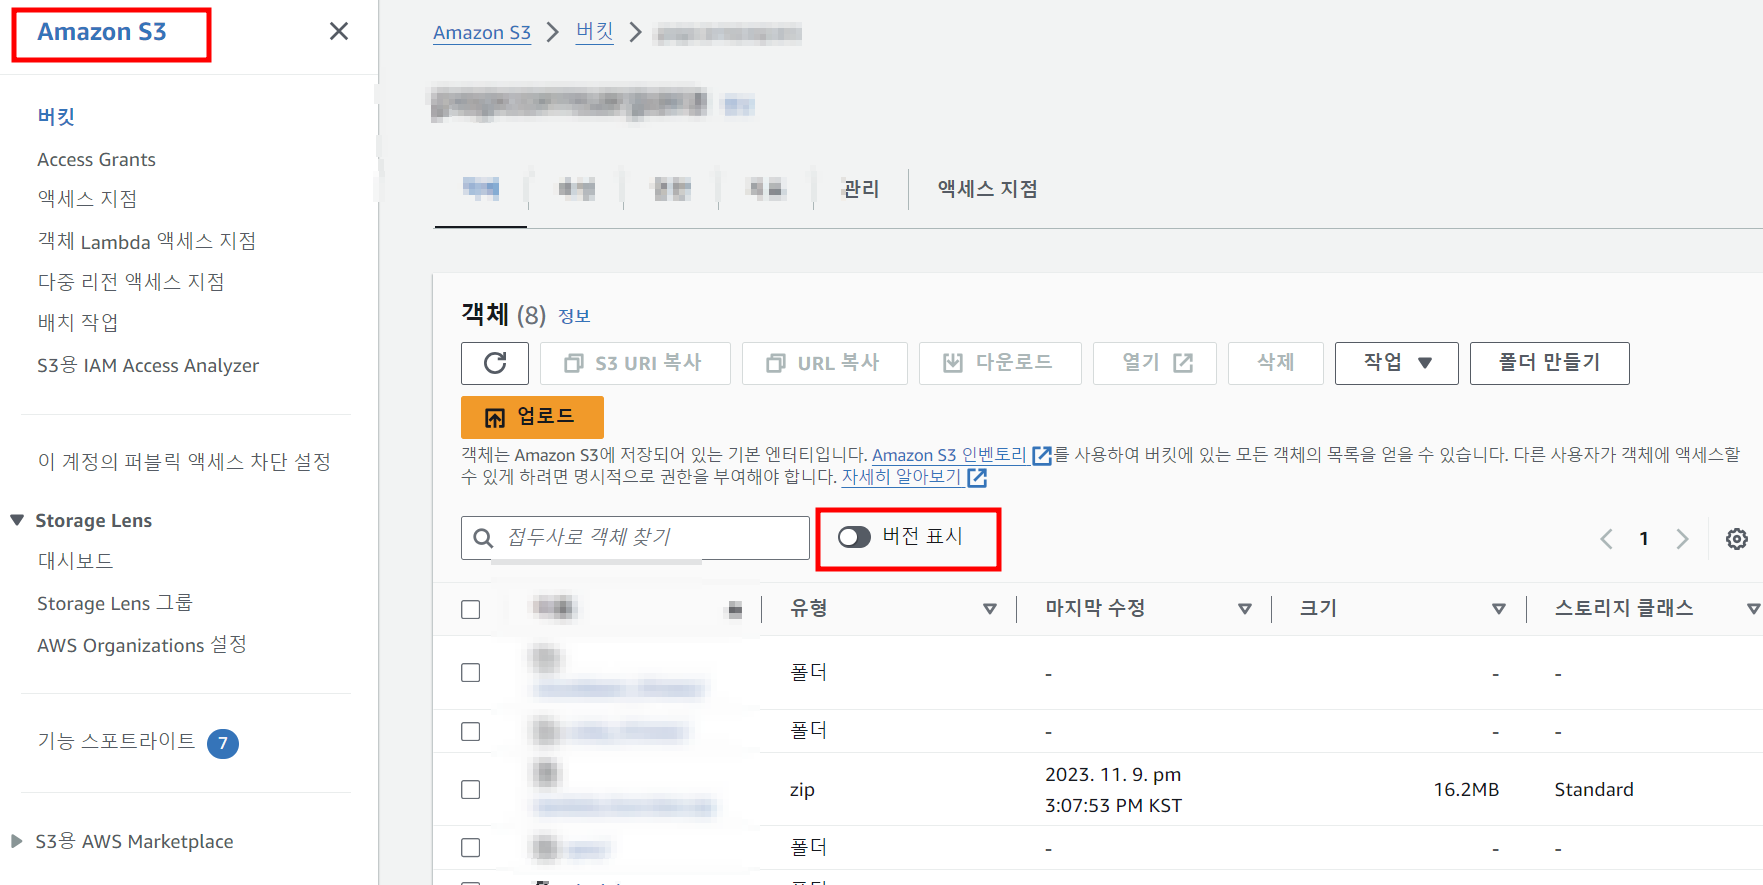Click the 16.2MB size cell
Image resolution: width=1763 pixels, height=885 pixels.
pyautogui.click(x=1466, y=790)
